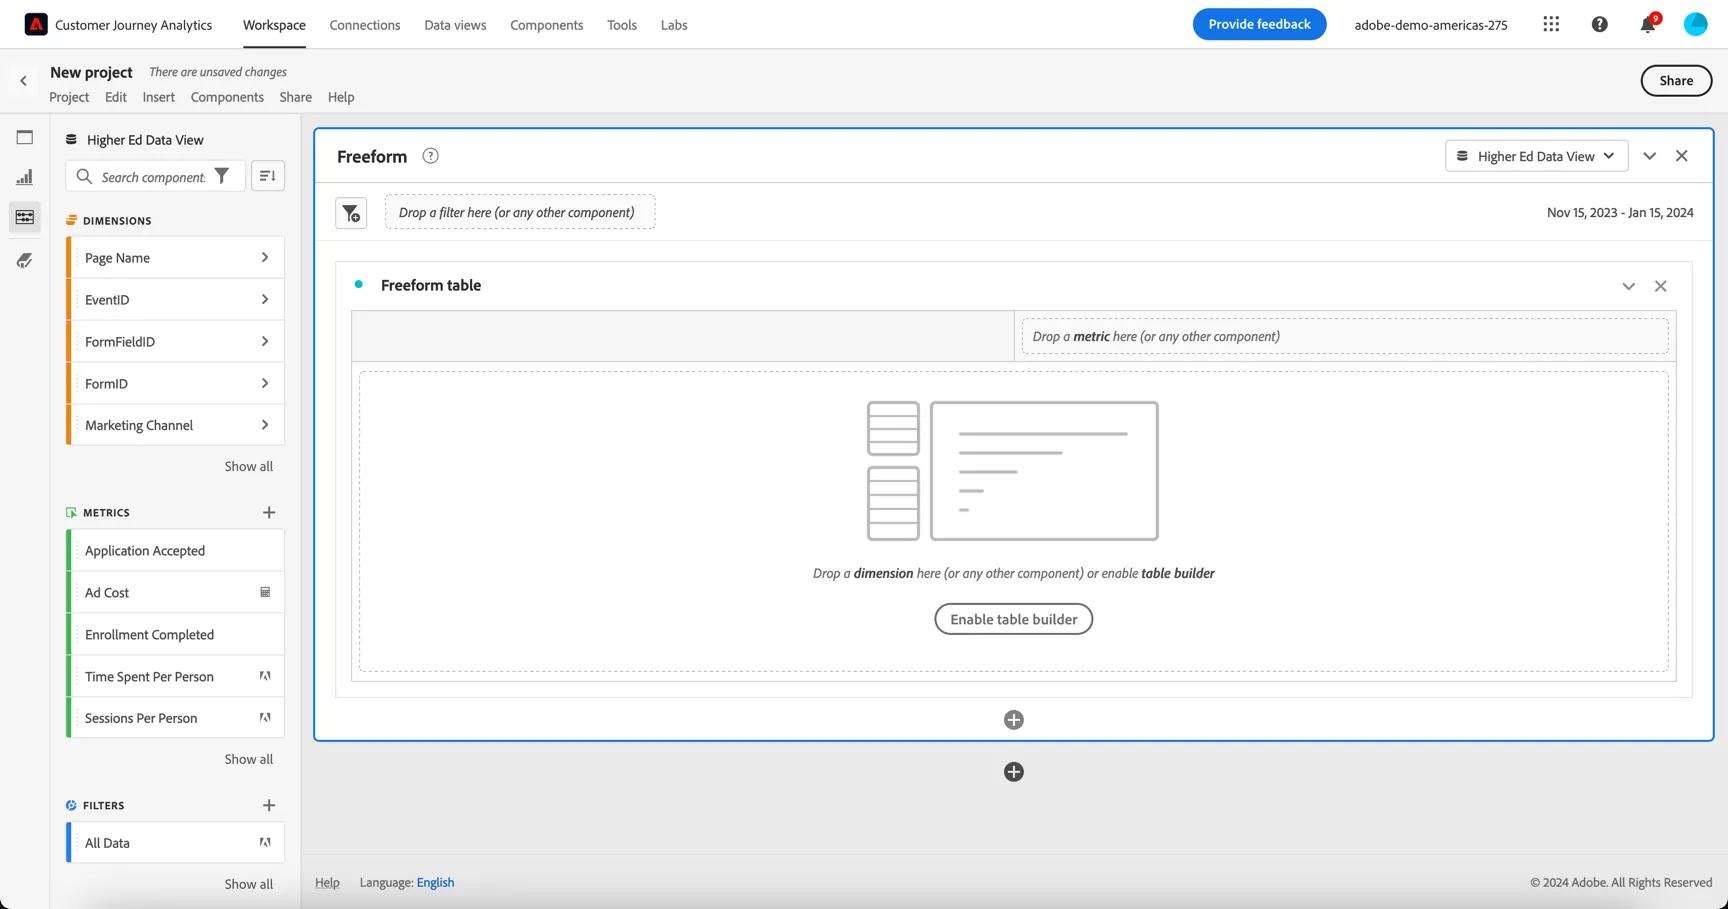Open the notifications bell

1648,24
